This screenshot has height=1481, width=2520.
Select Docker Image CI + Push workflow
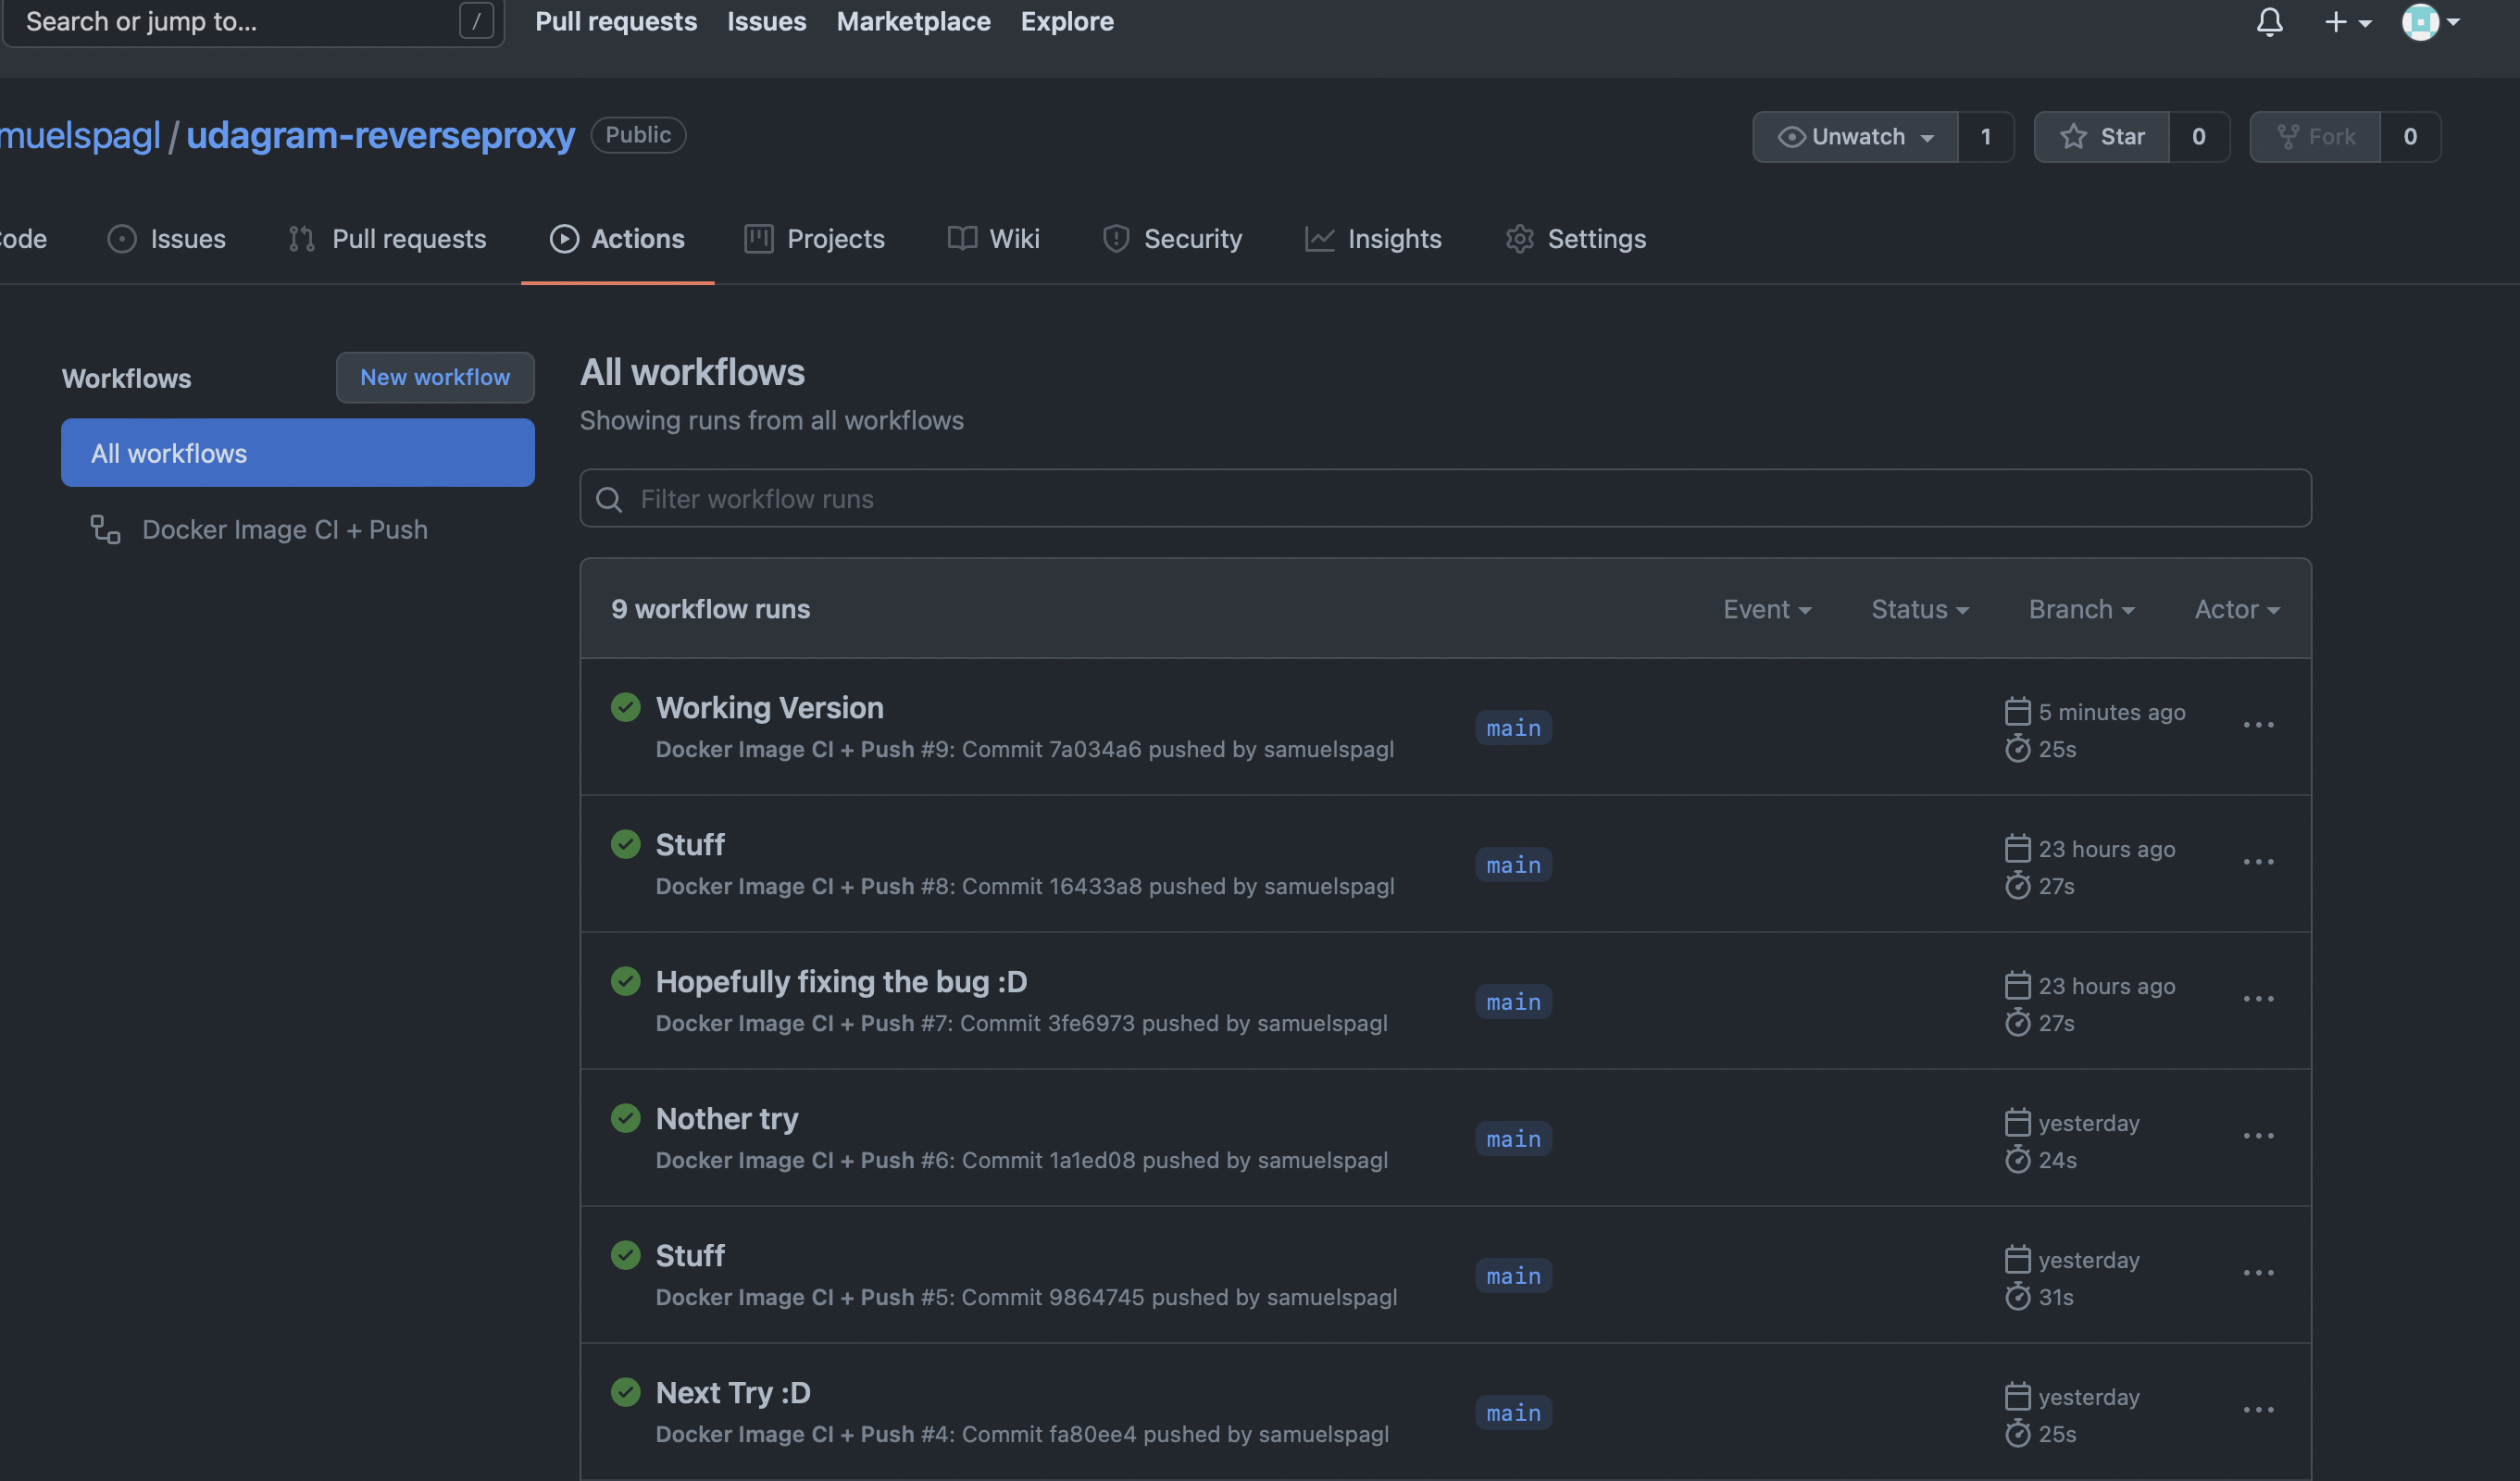(284, 530)
